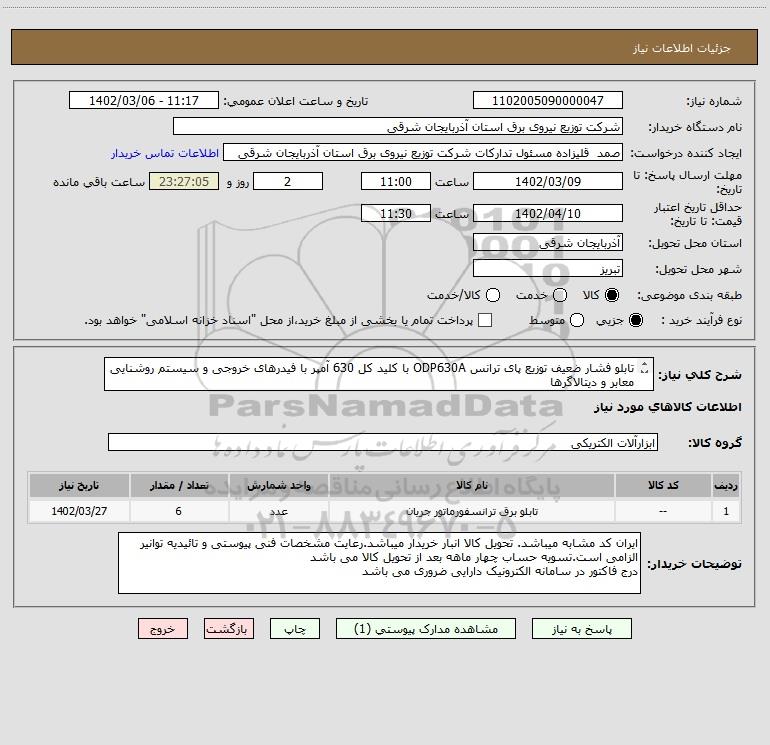The height and width of the screenshot is (745, 770).
Task: Click the response deadline date 1402/03/09
Action: [548, 181]
